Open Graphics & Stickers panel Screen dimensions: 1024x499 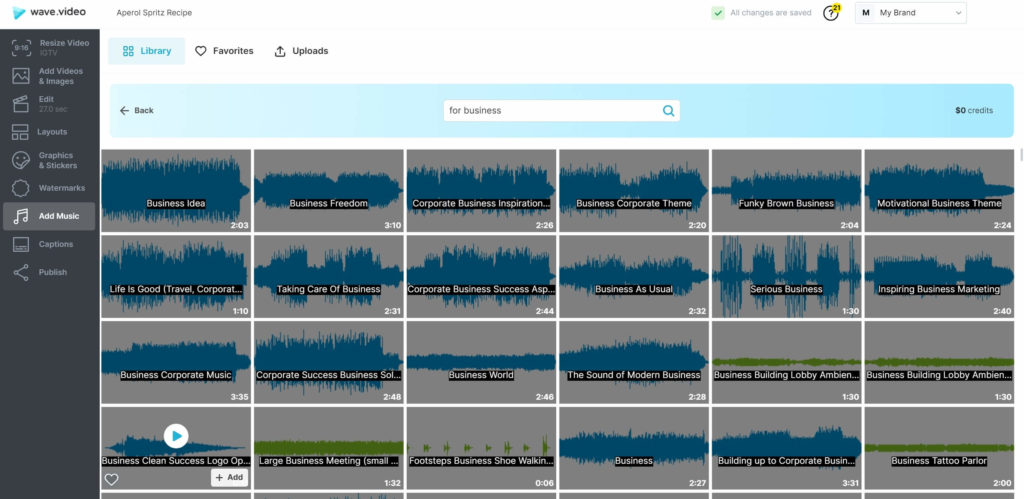(50, 160)
